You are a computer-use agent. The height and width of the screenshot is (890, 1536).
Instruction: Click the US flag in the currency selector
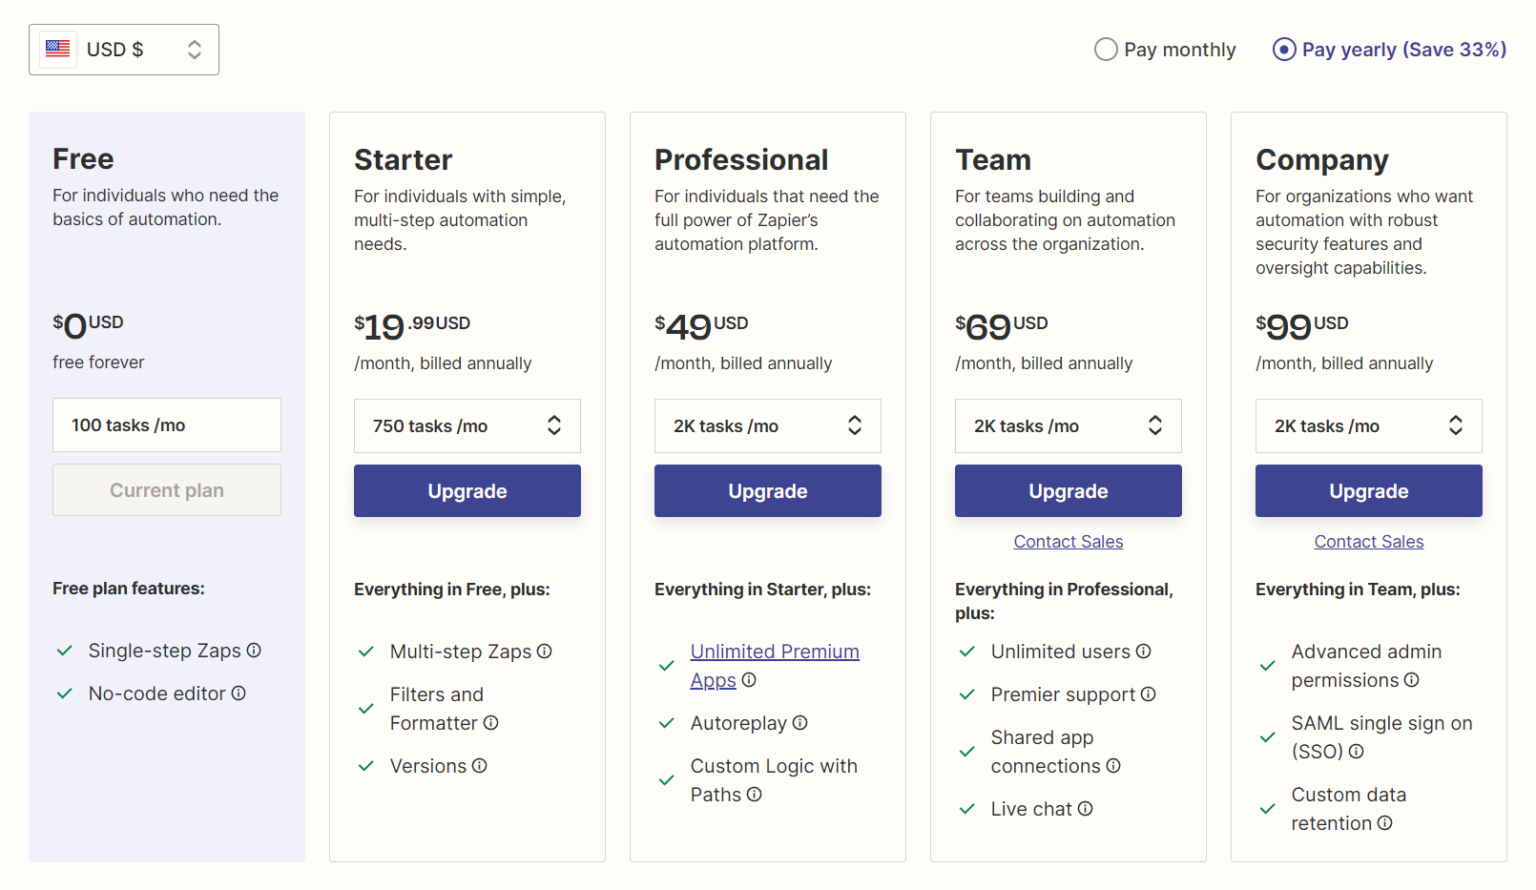click(57, 48)
